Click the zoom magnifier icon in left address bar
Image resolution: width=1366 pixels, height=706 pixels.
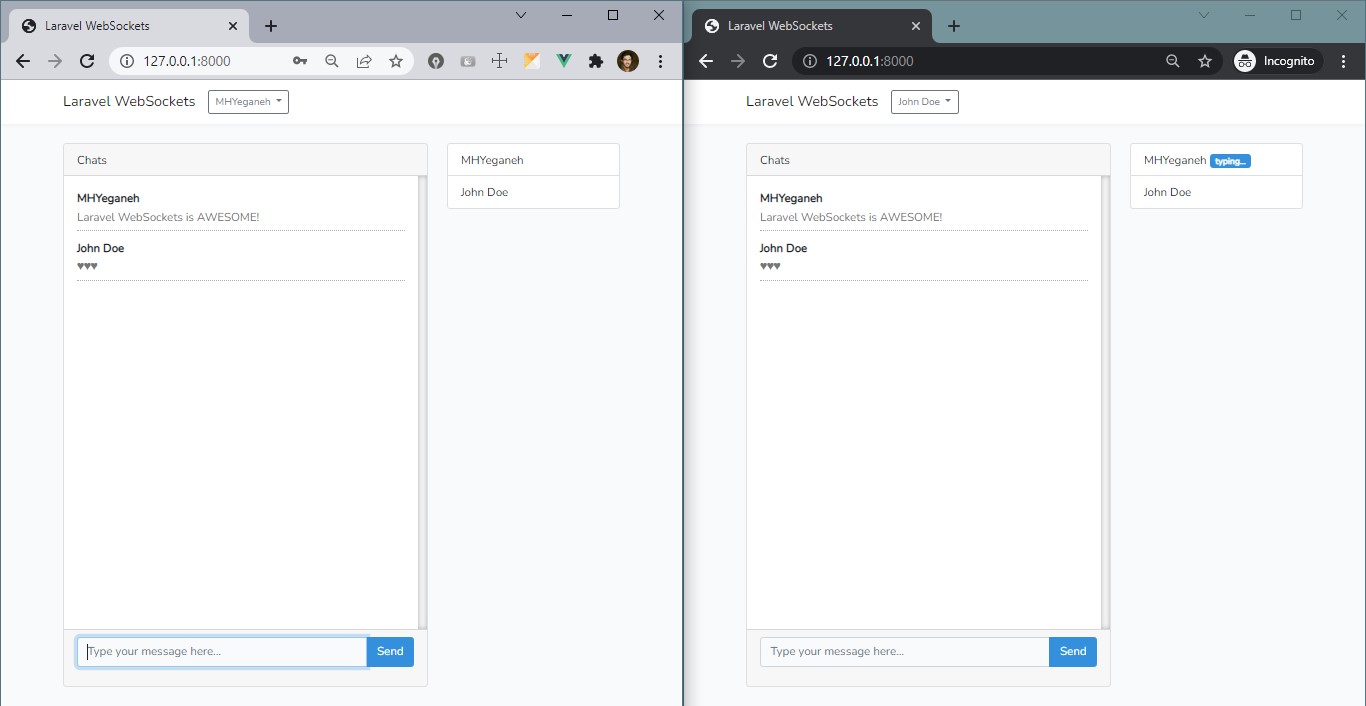(332, 61)
